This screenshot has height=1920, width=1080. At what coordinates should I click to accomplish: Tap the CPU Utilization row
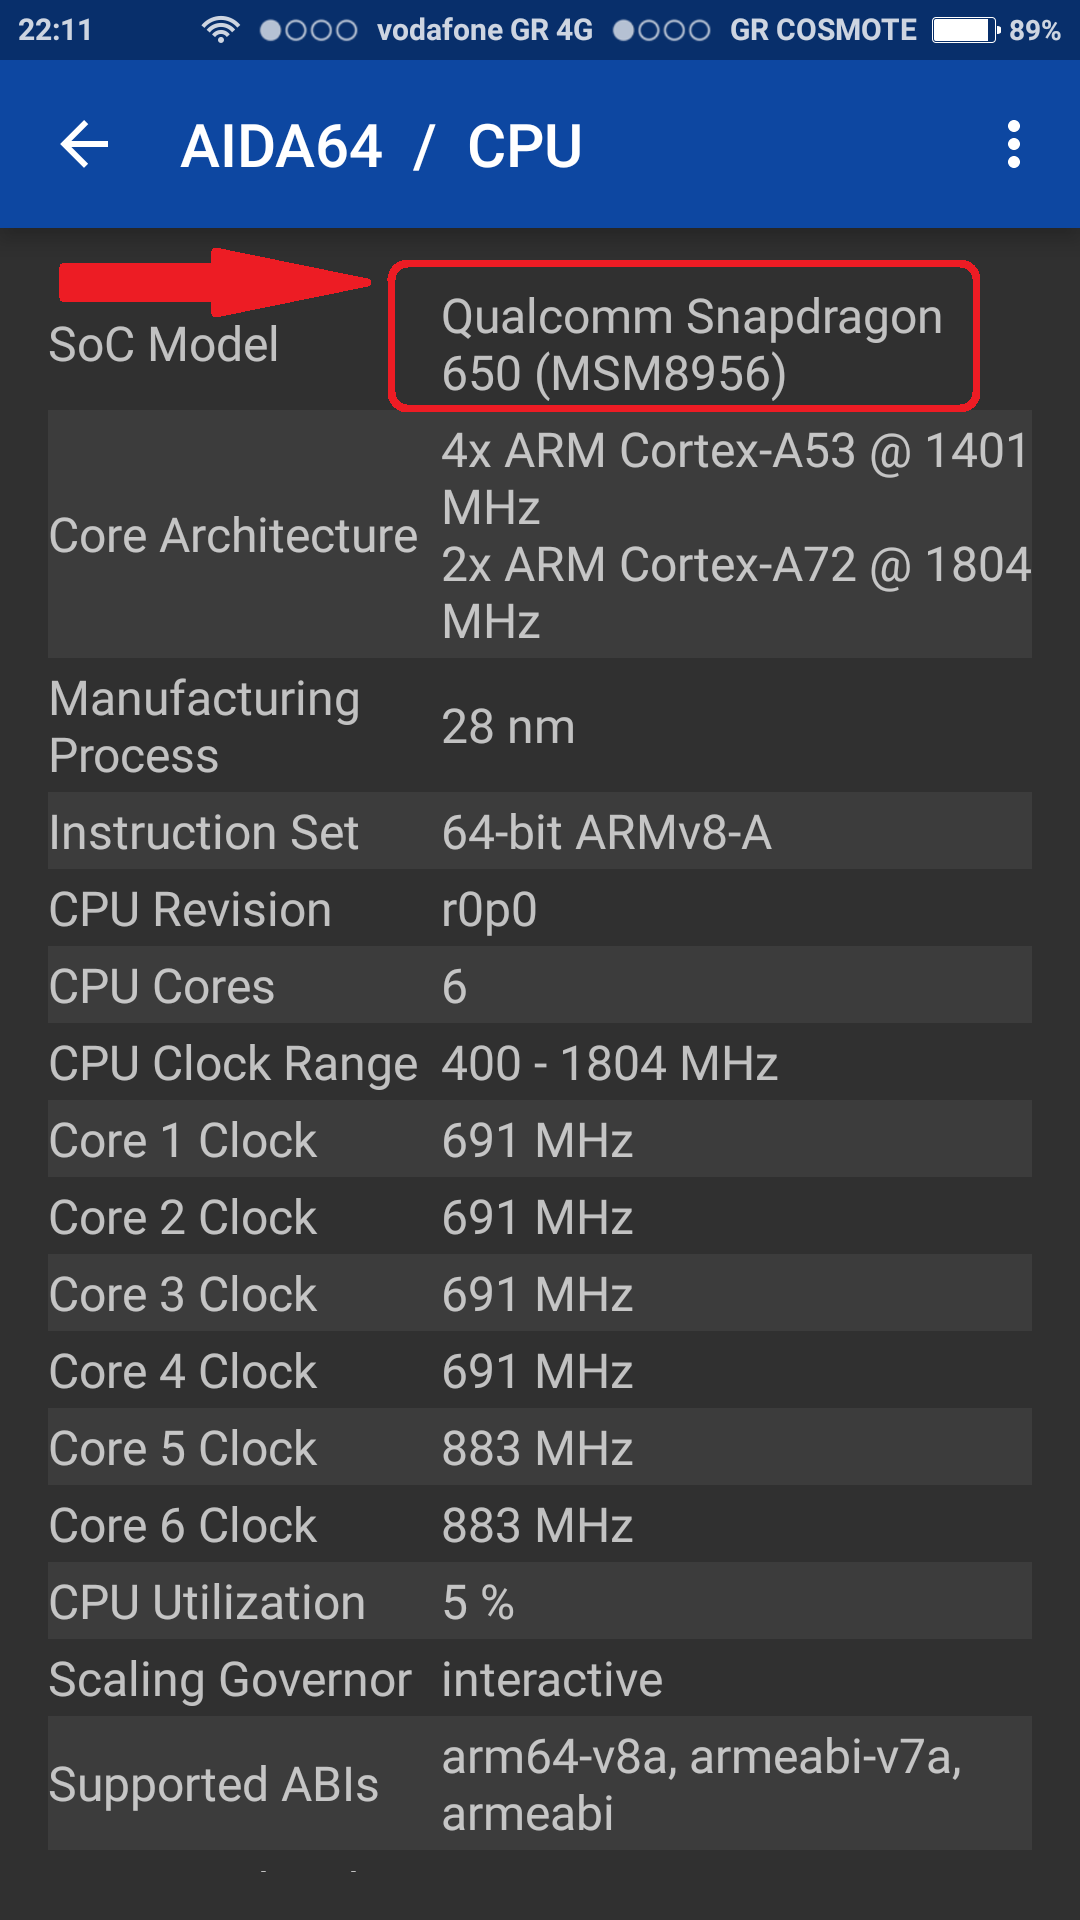(540, 1602)
